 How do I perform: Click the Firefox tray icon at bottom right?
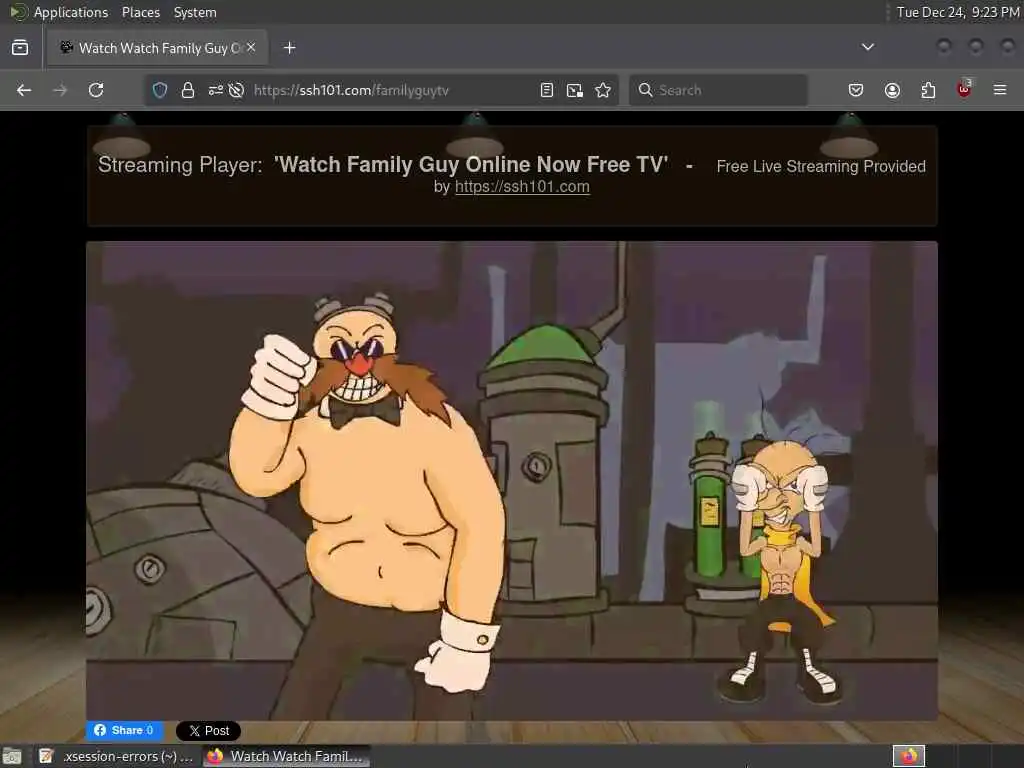(908, 756)
